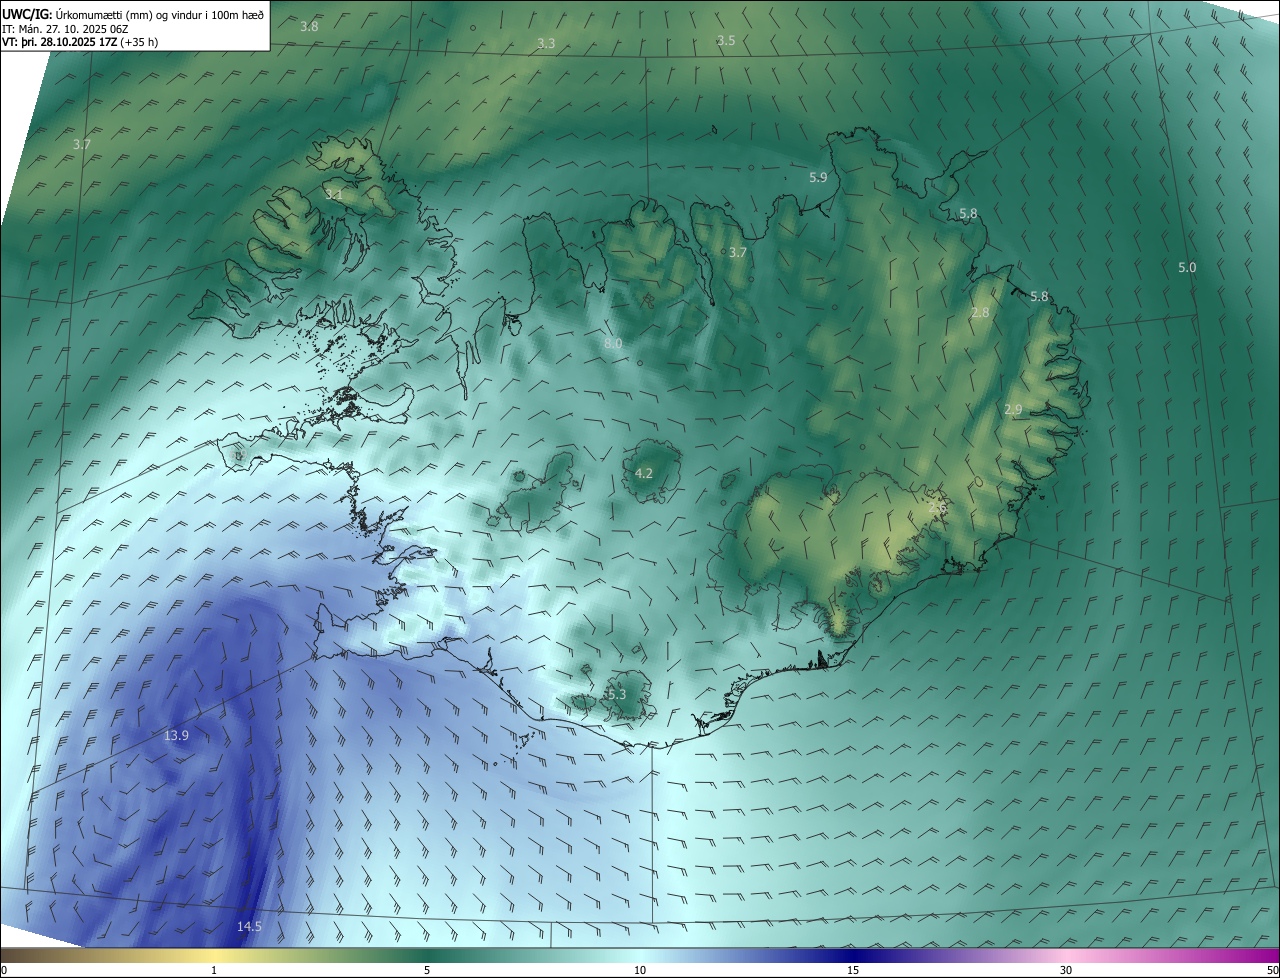Screen dimensions: 1280x978
Task: Click the 10 tick on the color scale
Action: coord(640,970)
